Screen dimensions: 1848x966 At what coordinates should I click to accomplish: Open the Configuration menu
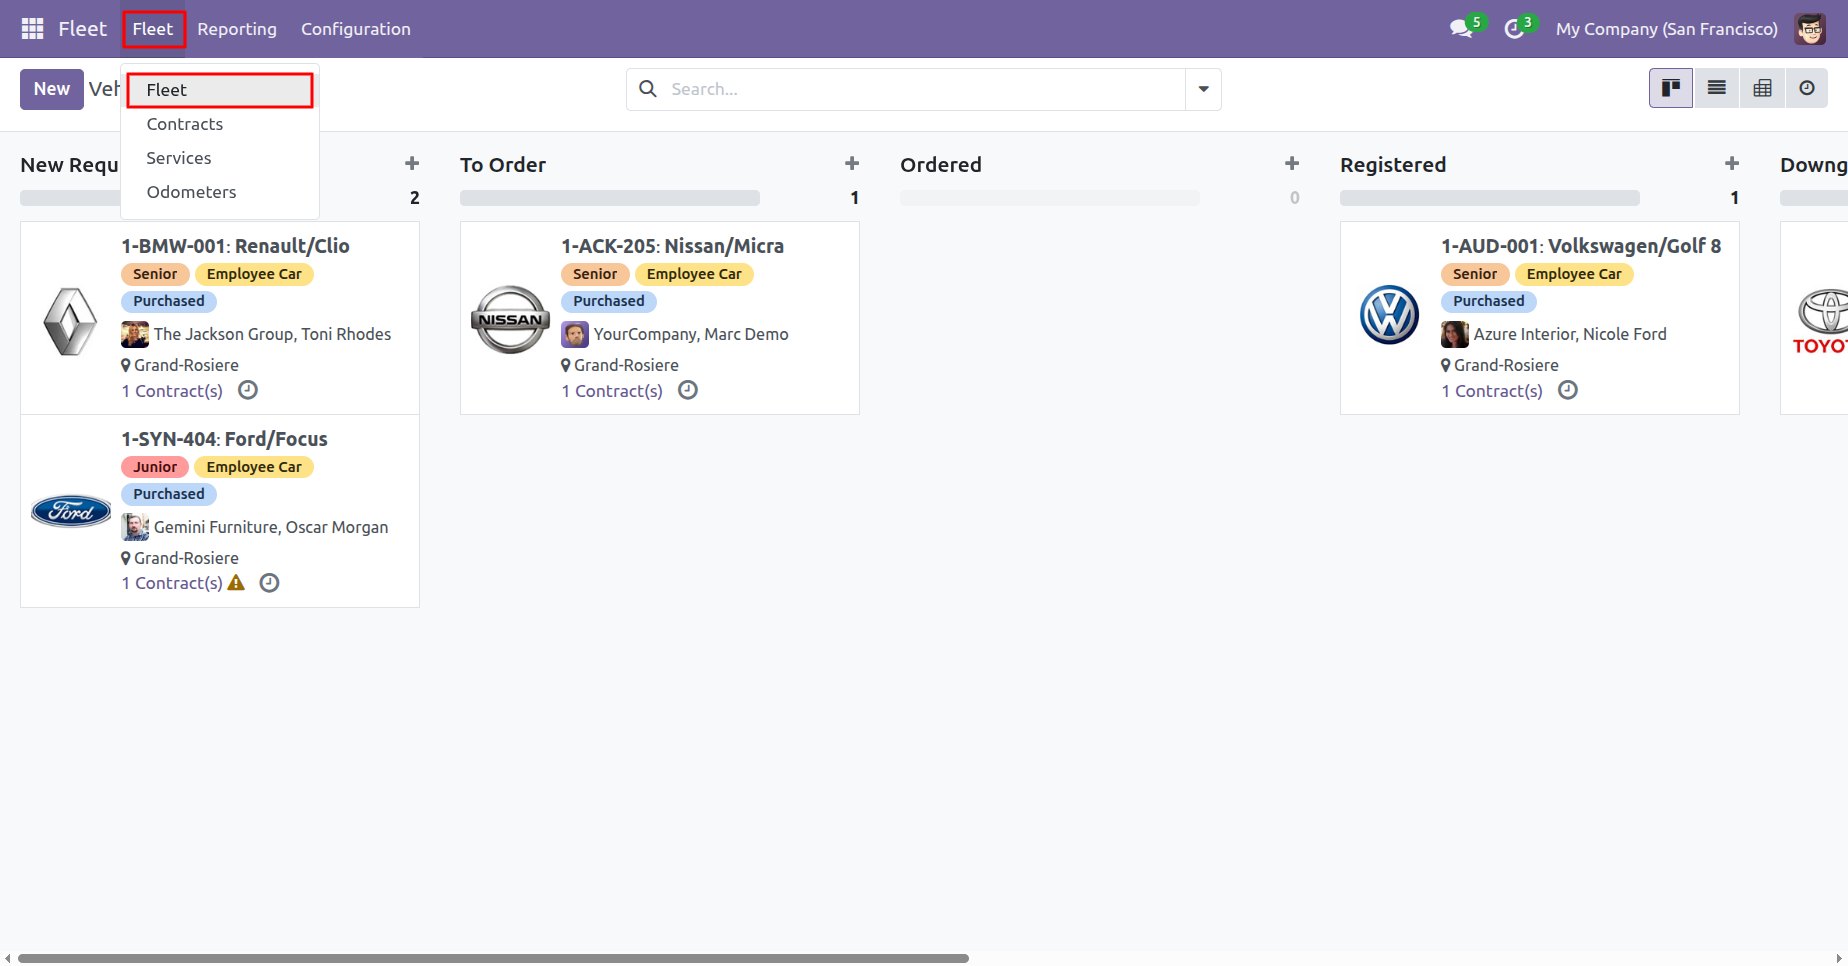(x=356, y=29)
